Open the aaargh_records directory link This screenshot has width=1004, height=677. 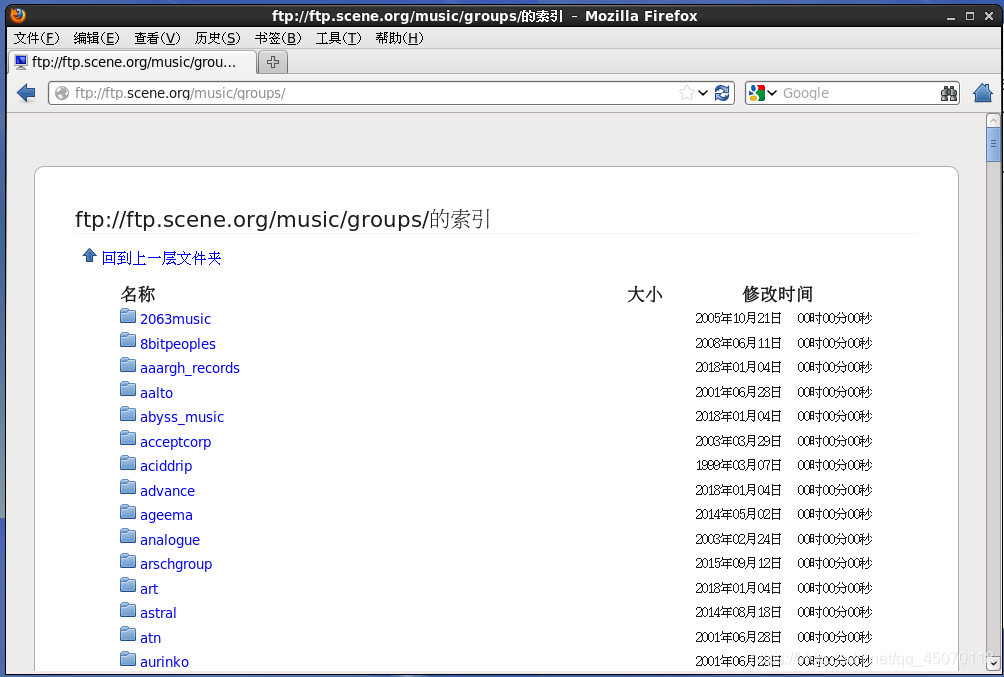pyautogui.click(x=190, y=368)
